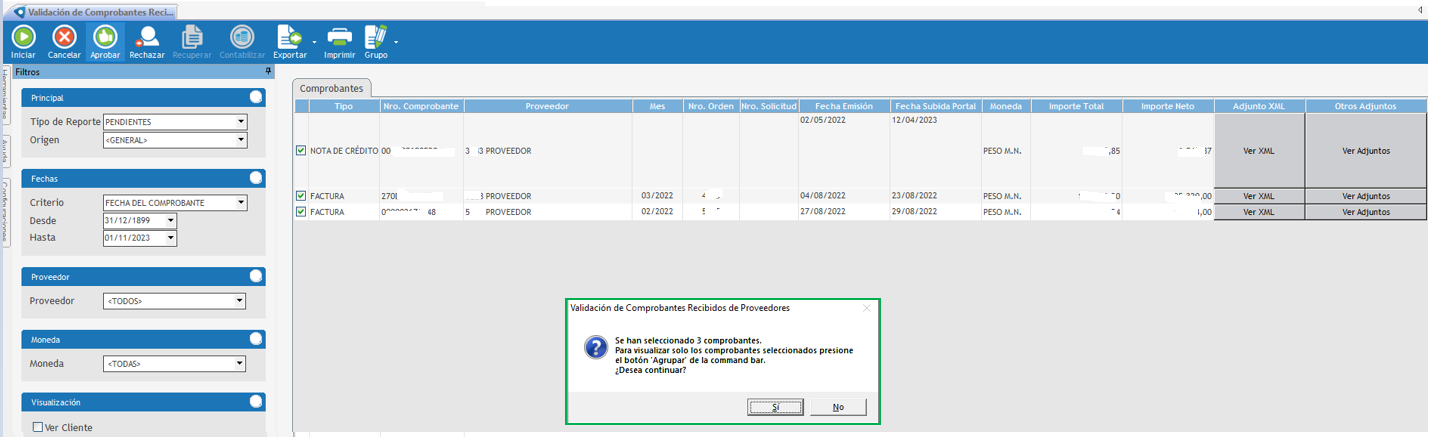Screen dimensions: 1429x437
Task: Open the Configuraciones side tab
Action: click(x=5, y=211)
